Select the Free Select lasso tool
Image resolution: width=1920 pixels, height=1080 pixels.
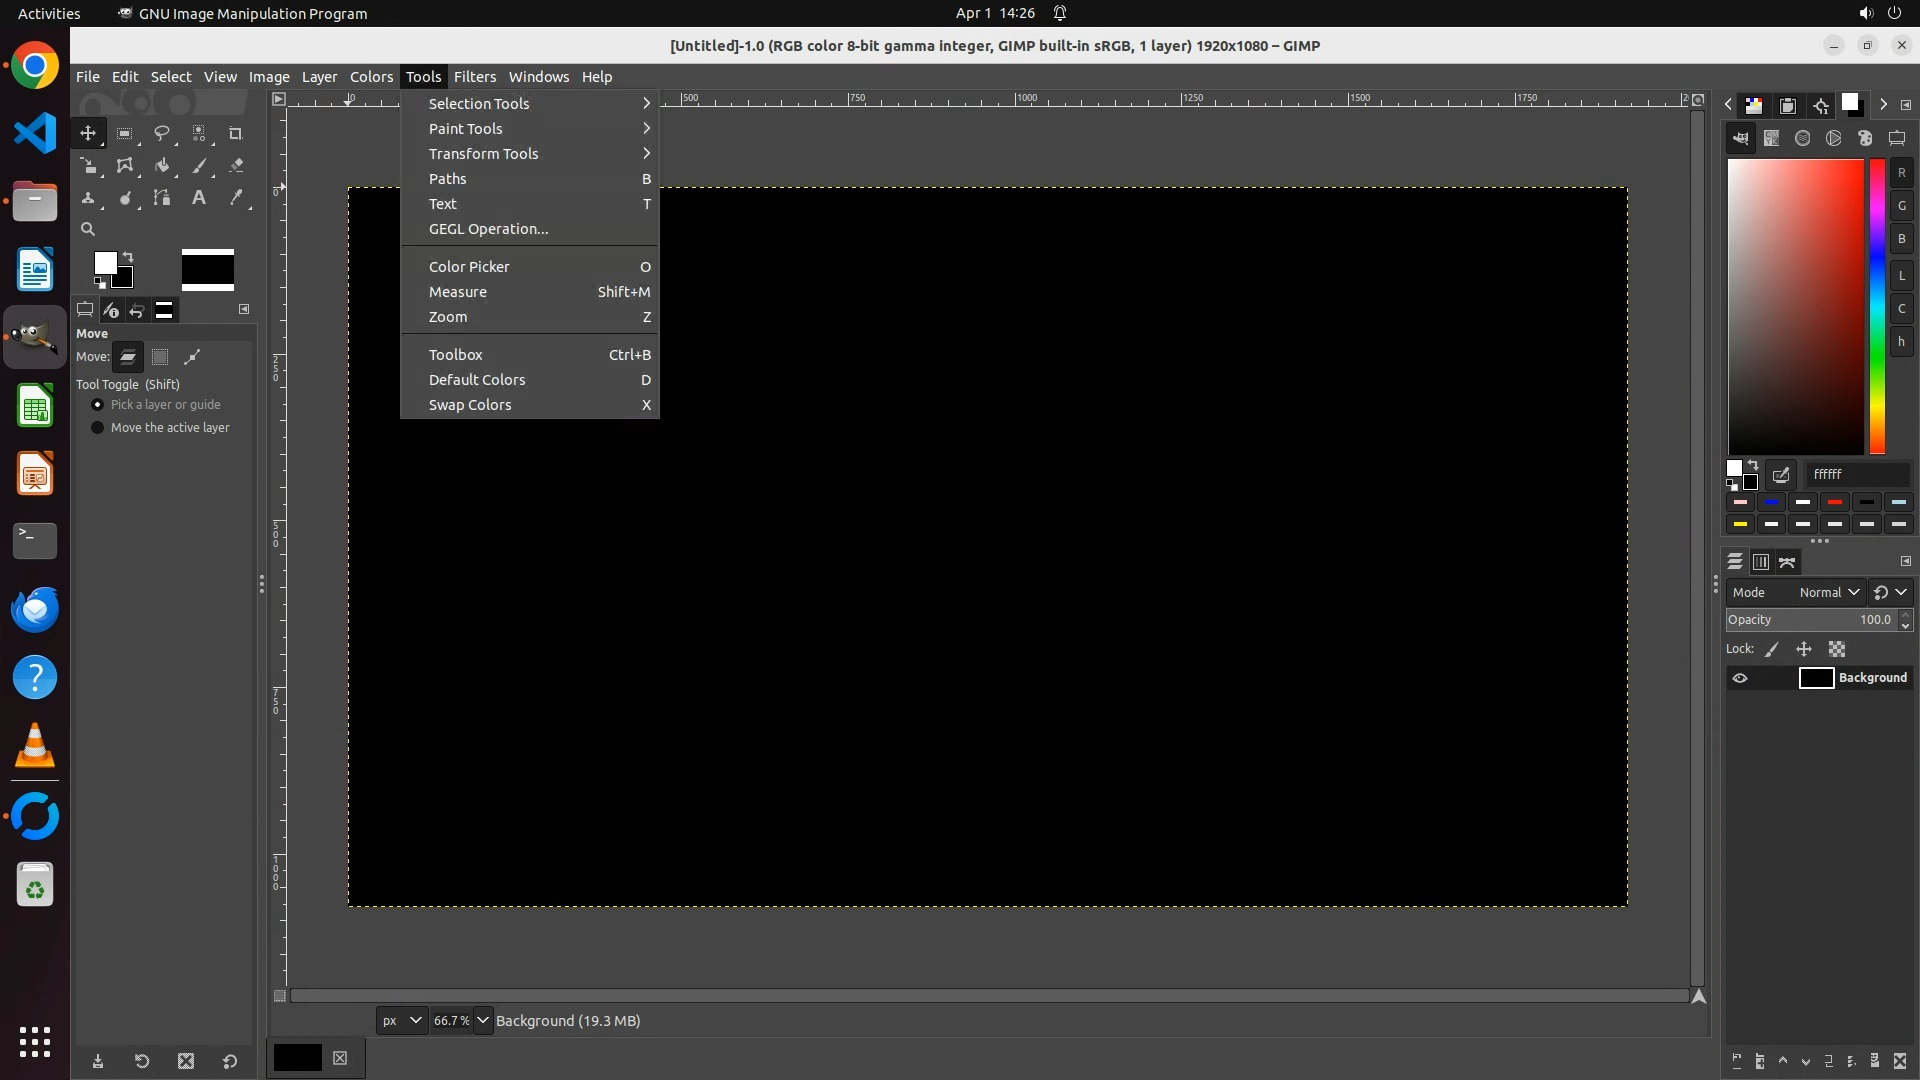(x=161, y=133)
